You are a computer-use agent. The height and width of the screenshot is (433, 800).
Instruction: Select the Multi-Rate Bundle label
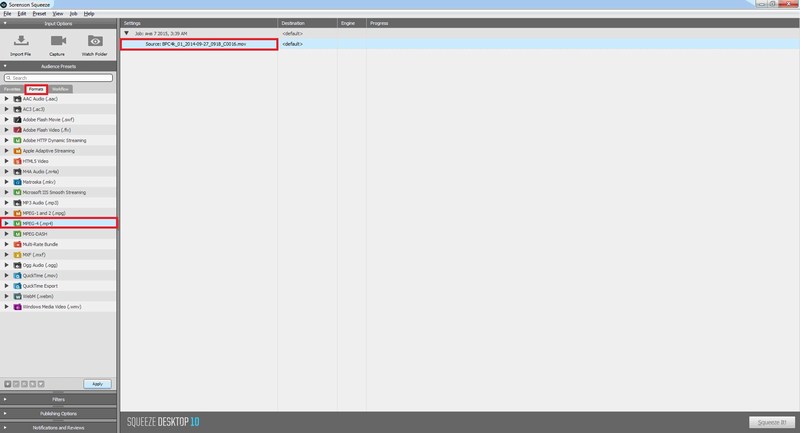point(40,244)
